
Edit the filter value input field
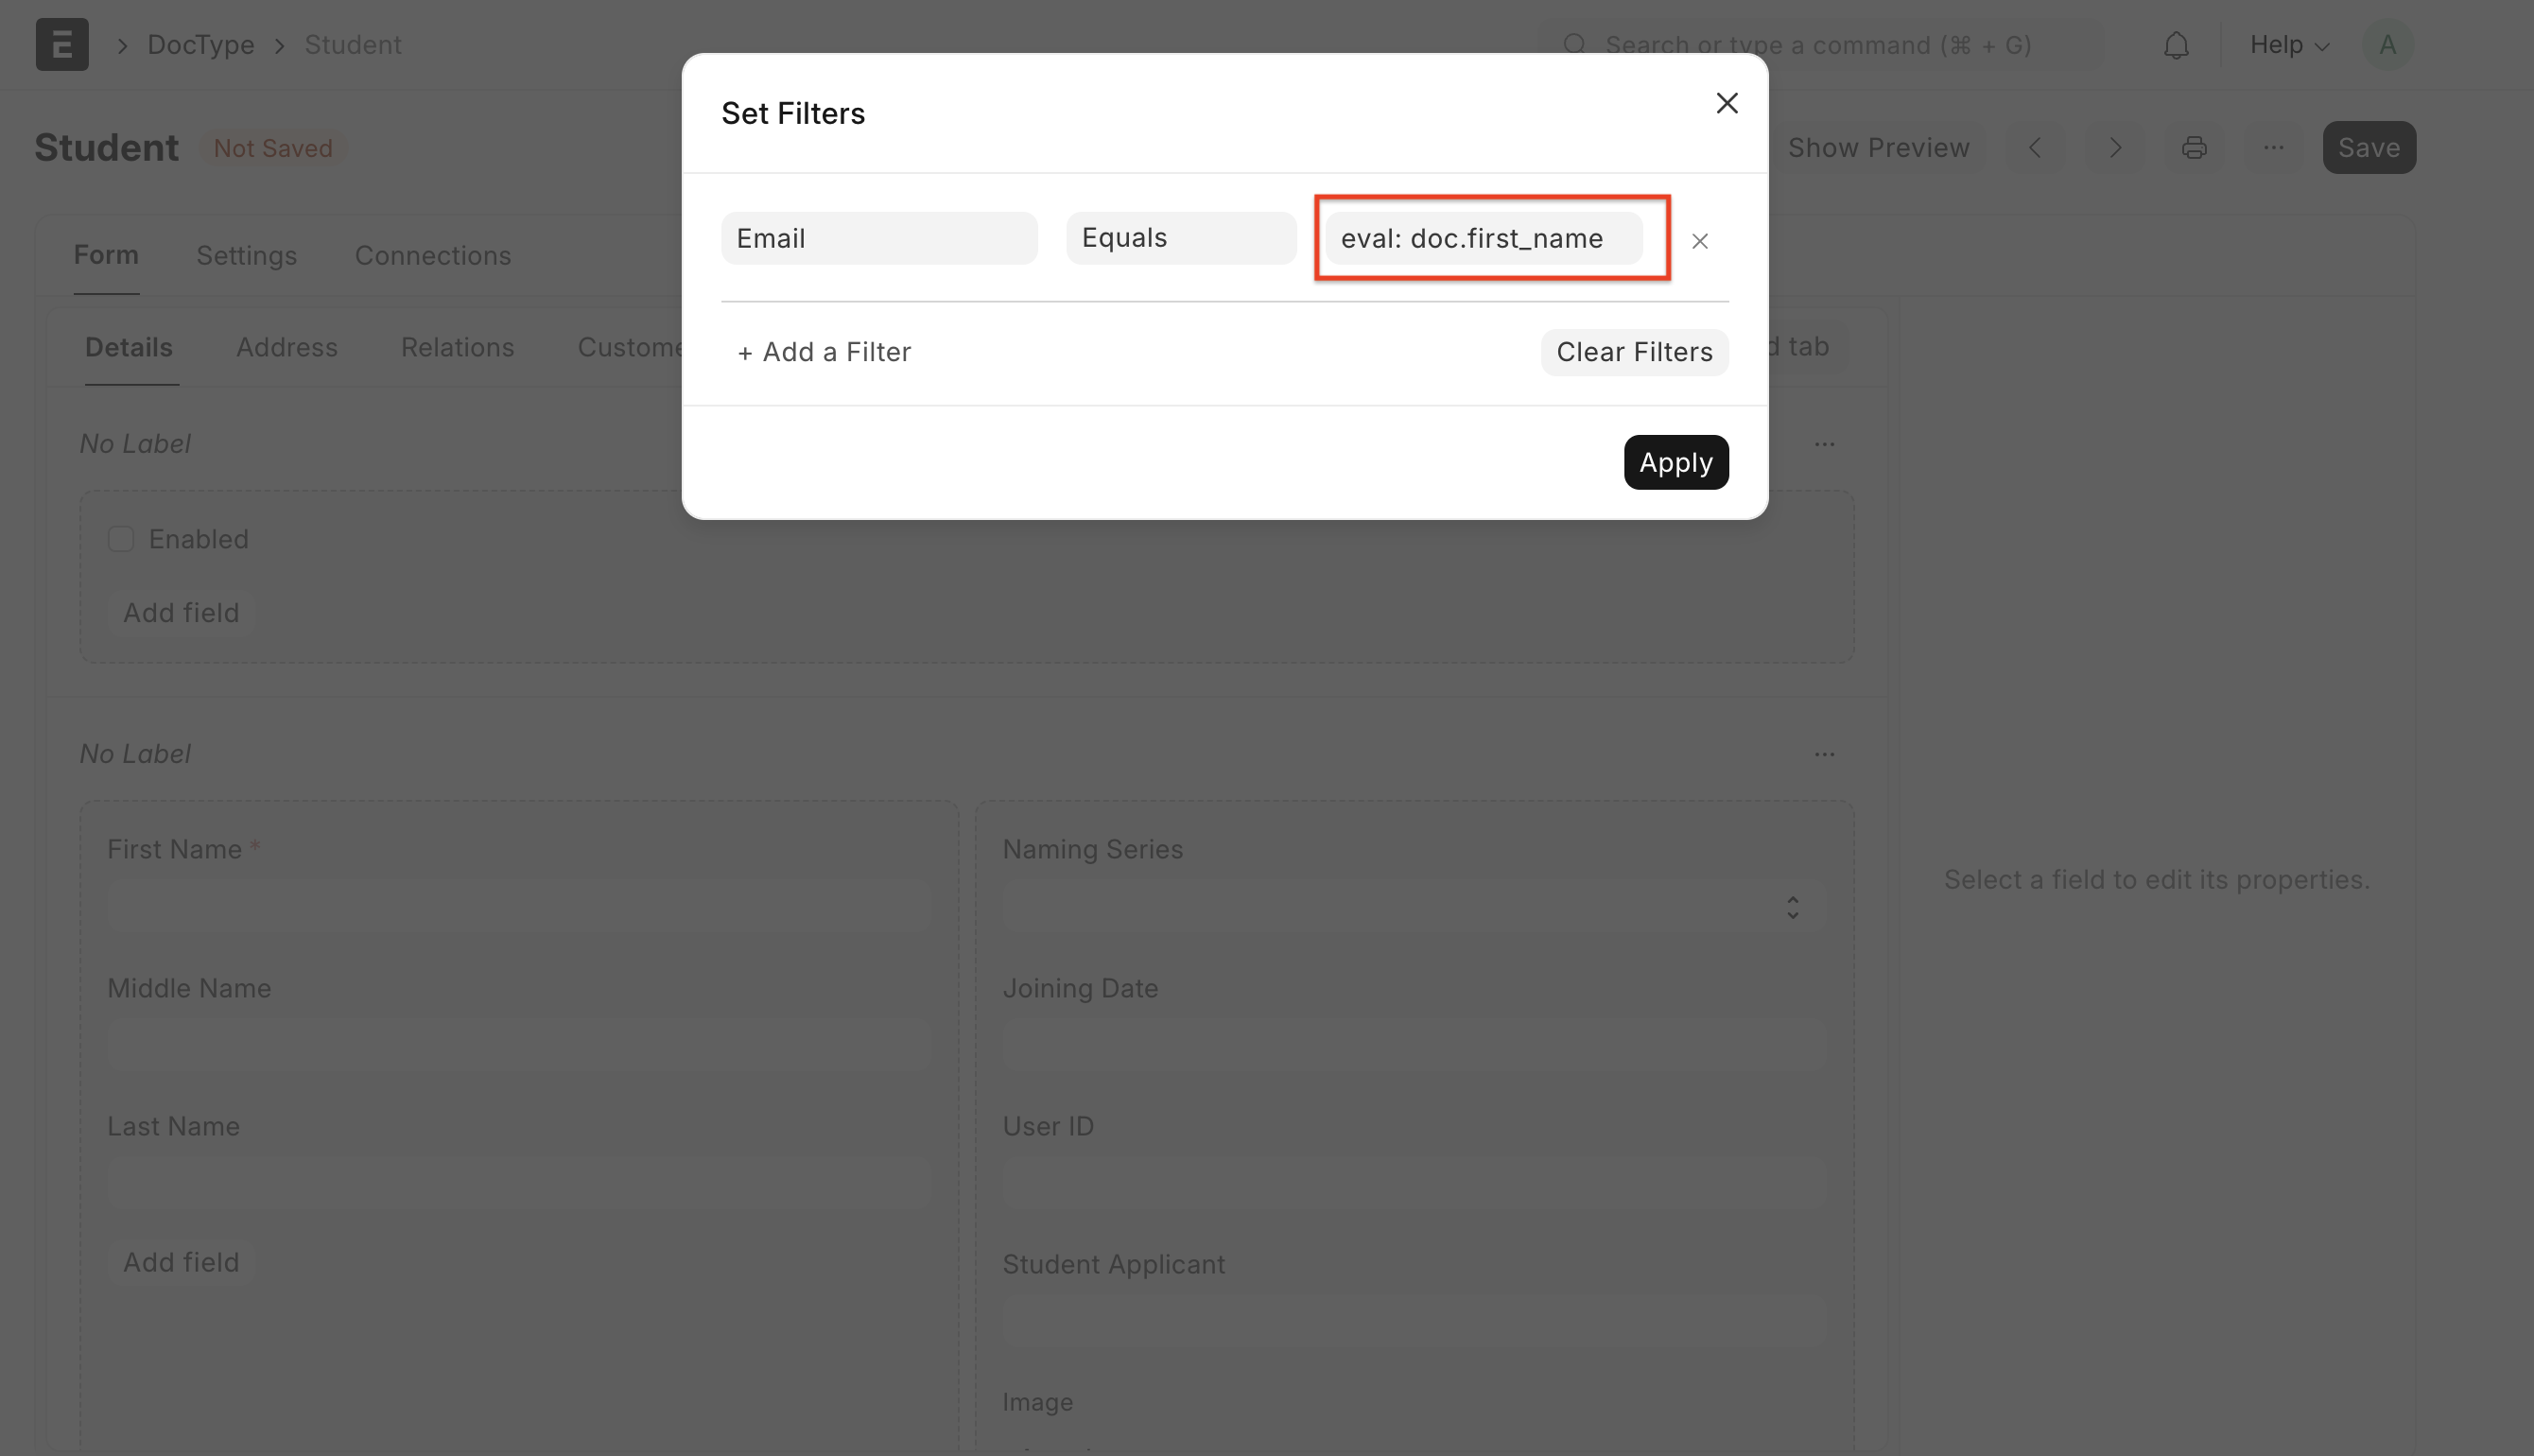click(1483, 238)
